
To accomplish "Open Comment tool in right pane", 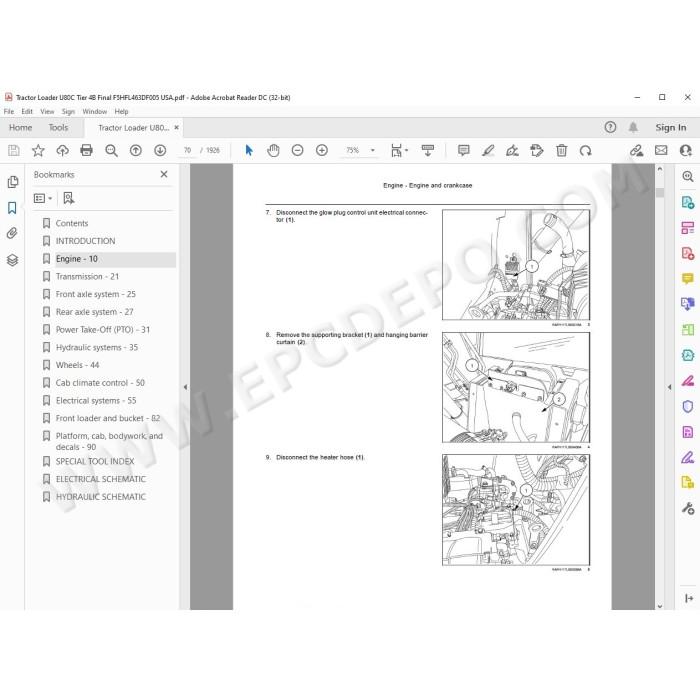I will click(x=688, y=279).
